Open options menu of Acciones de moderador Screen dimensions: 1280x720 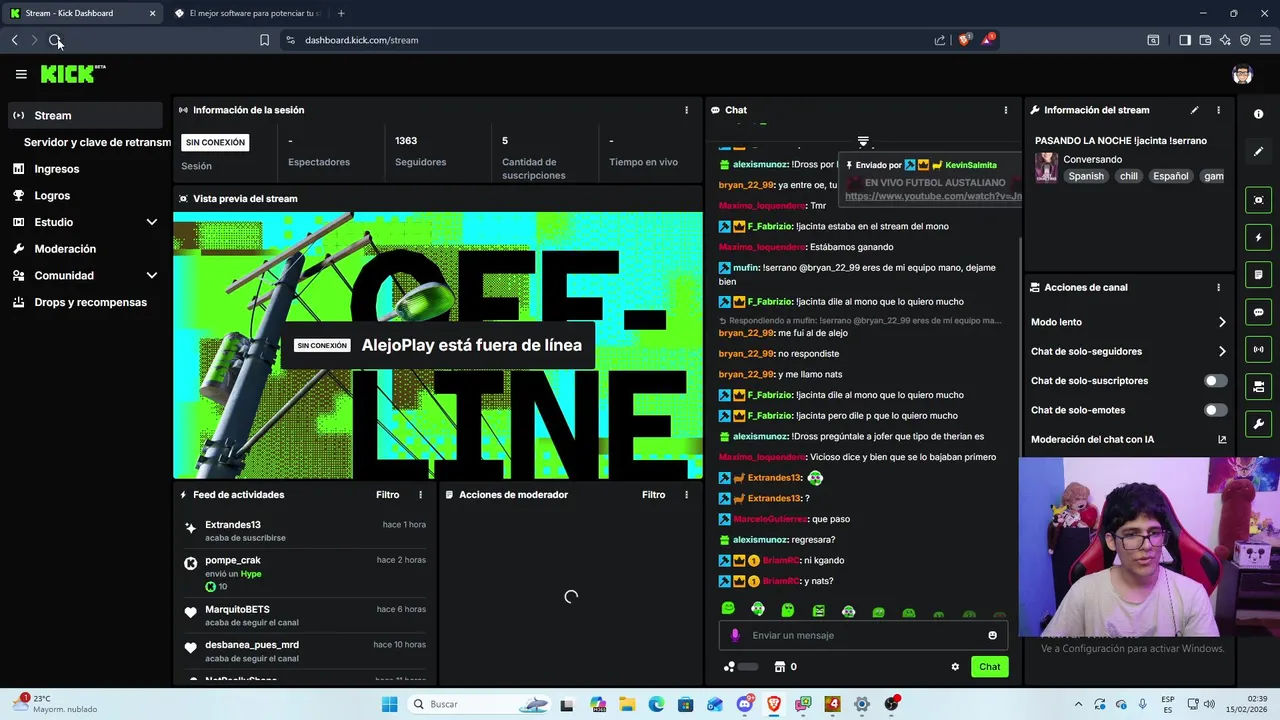(686, 495)
